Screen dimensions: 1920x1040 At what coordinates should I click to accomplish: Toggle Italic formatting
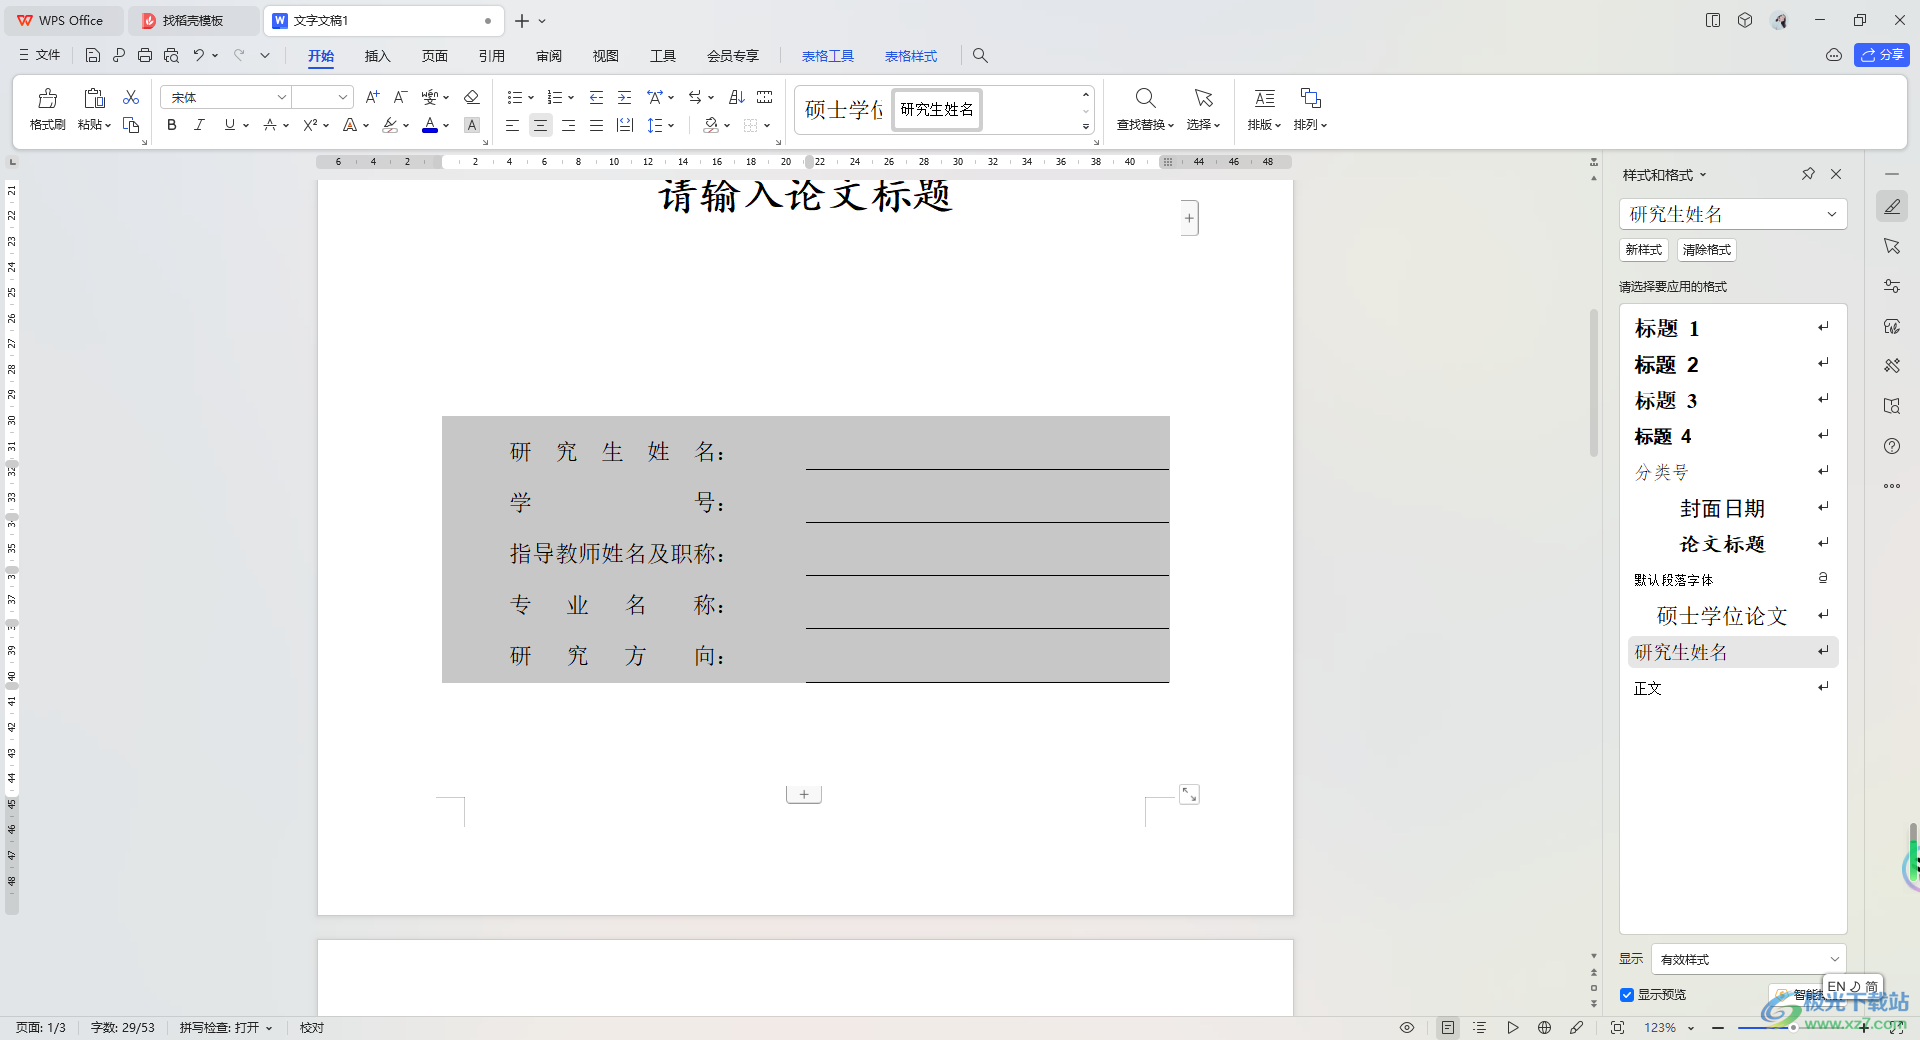[199, 125]
